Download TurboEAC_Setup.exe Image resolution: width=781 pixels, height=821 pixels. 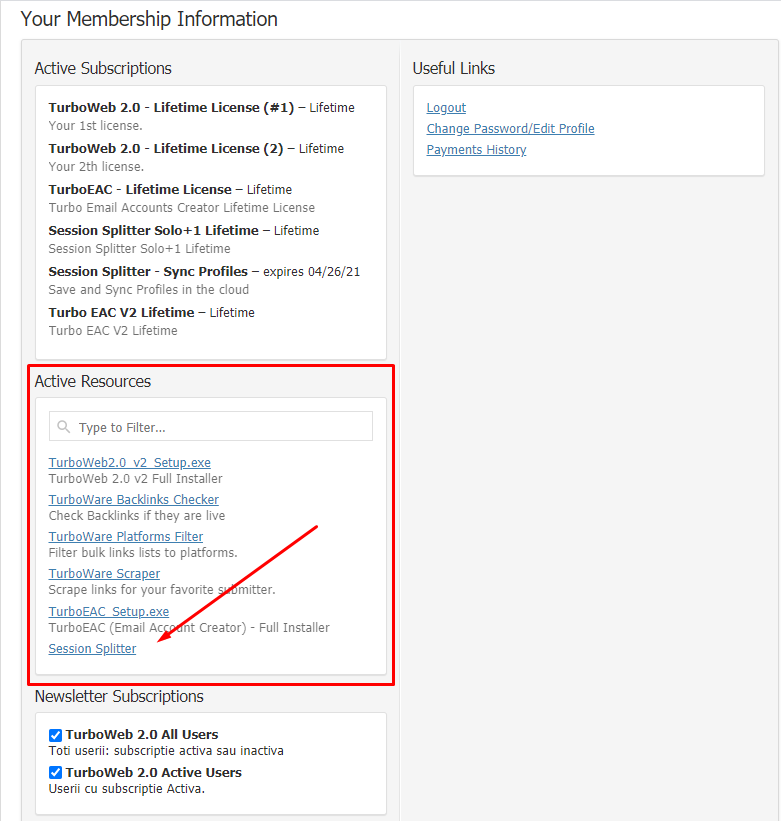109,612
